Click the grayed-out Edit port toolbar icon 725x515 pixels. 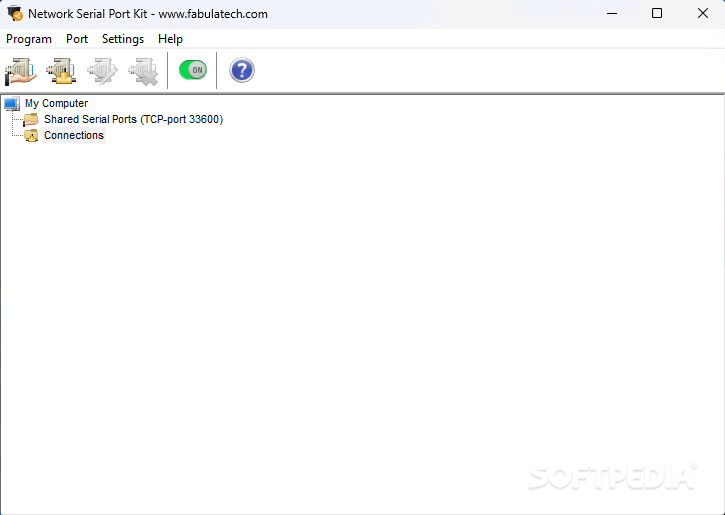[102, 71]
